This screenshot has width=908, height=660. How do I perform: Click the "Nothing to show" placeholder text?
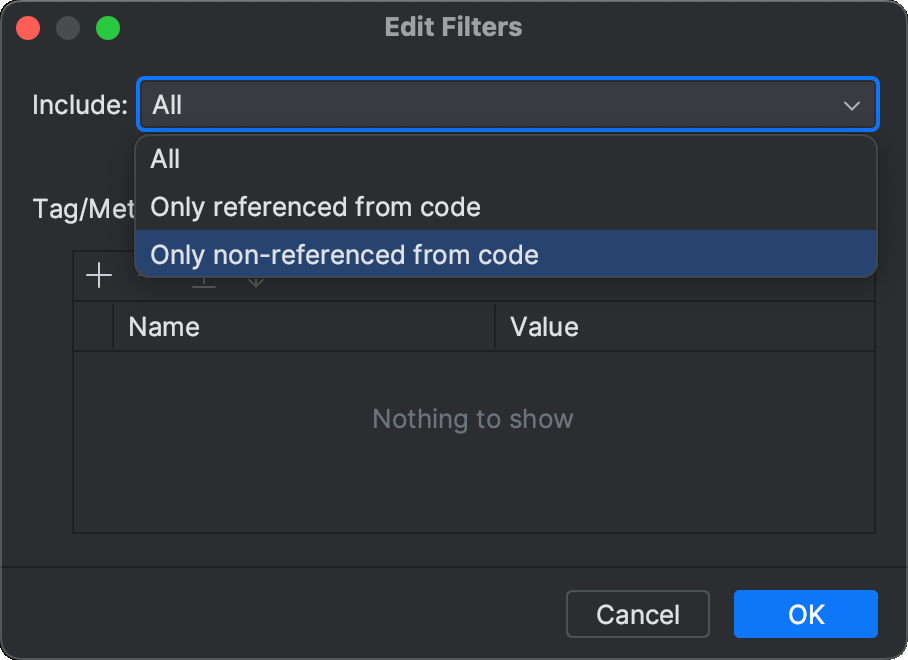click(x=473, y=419)
